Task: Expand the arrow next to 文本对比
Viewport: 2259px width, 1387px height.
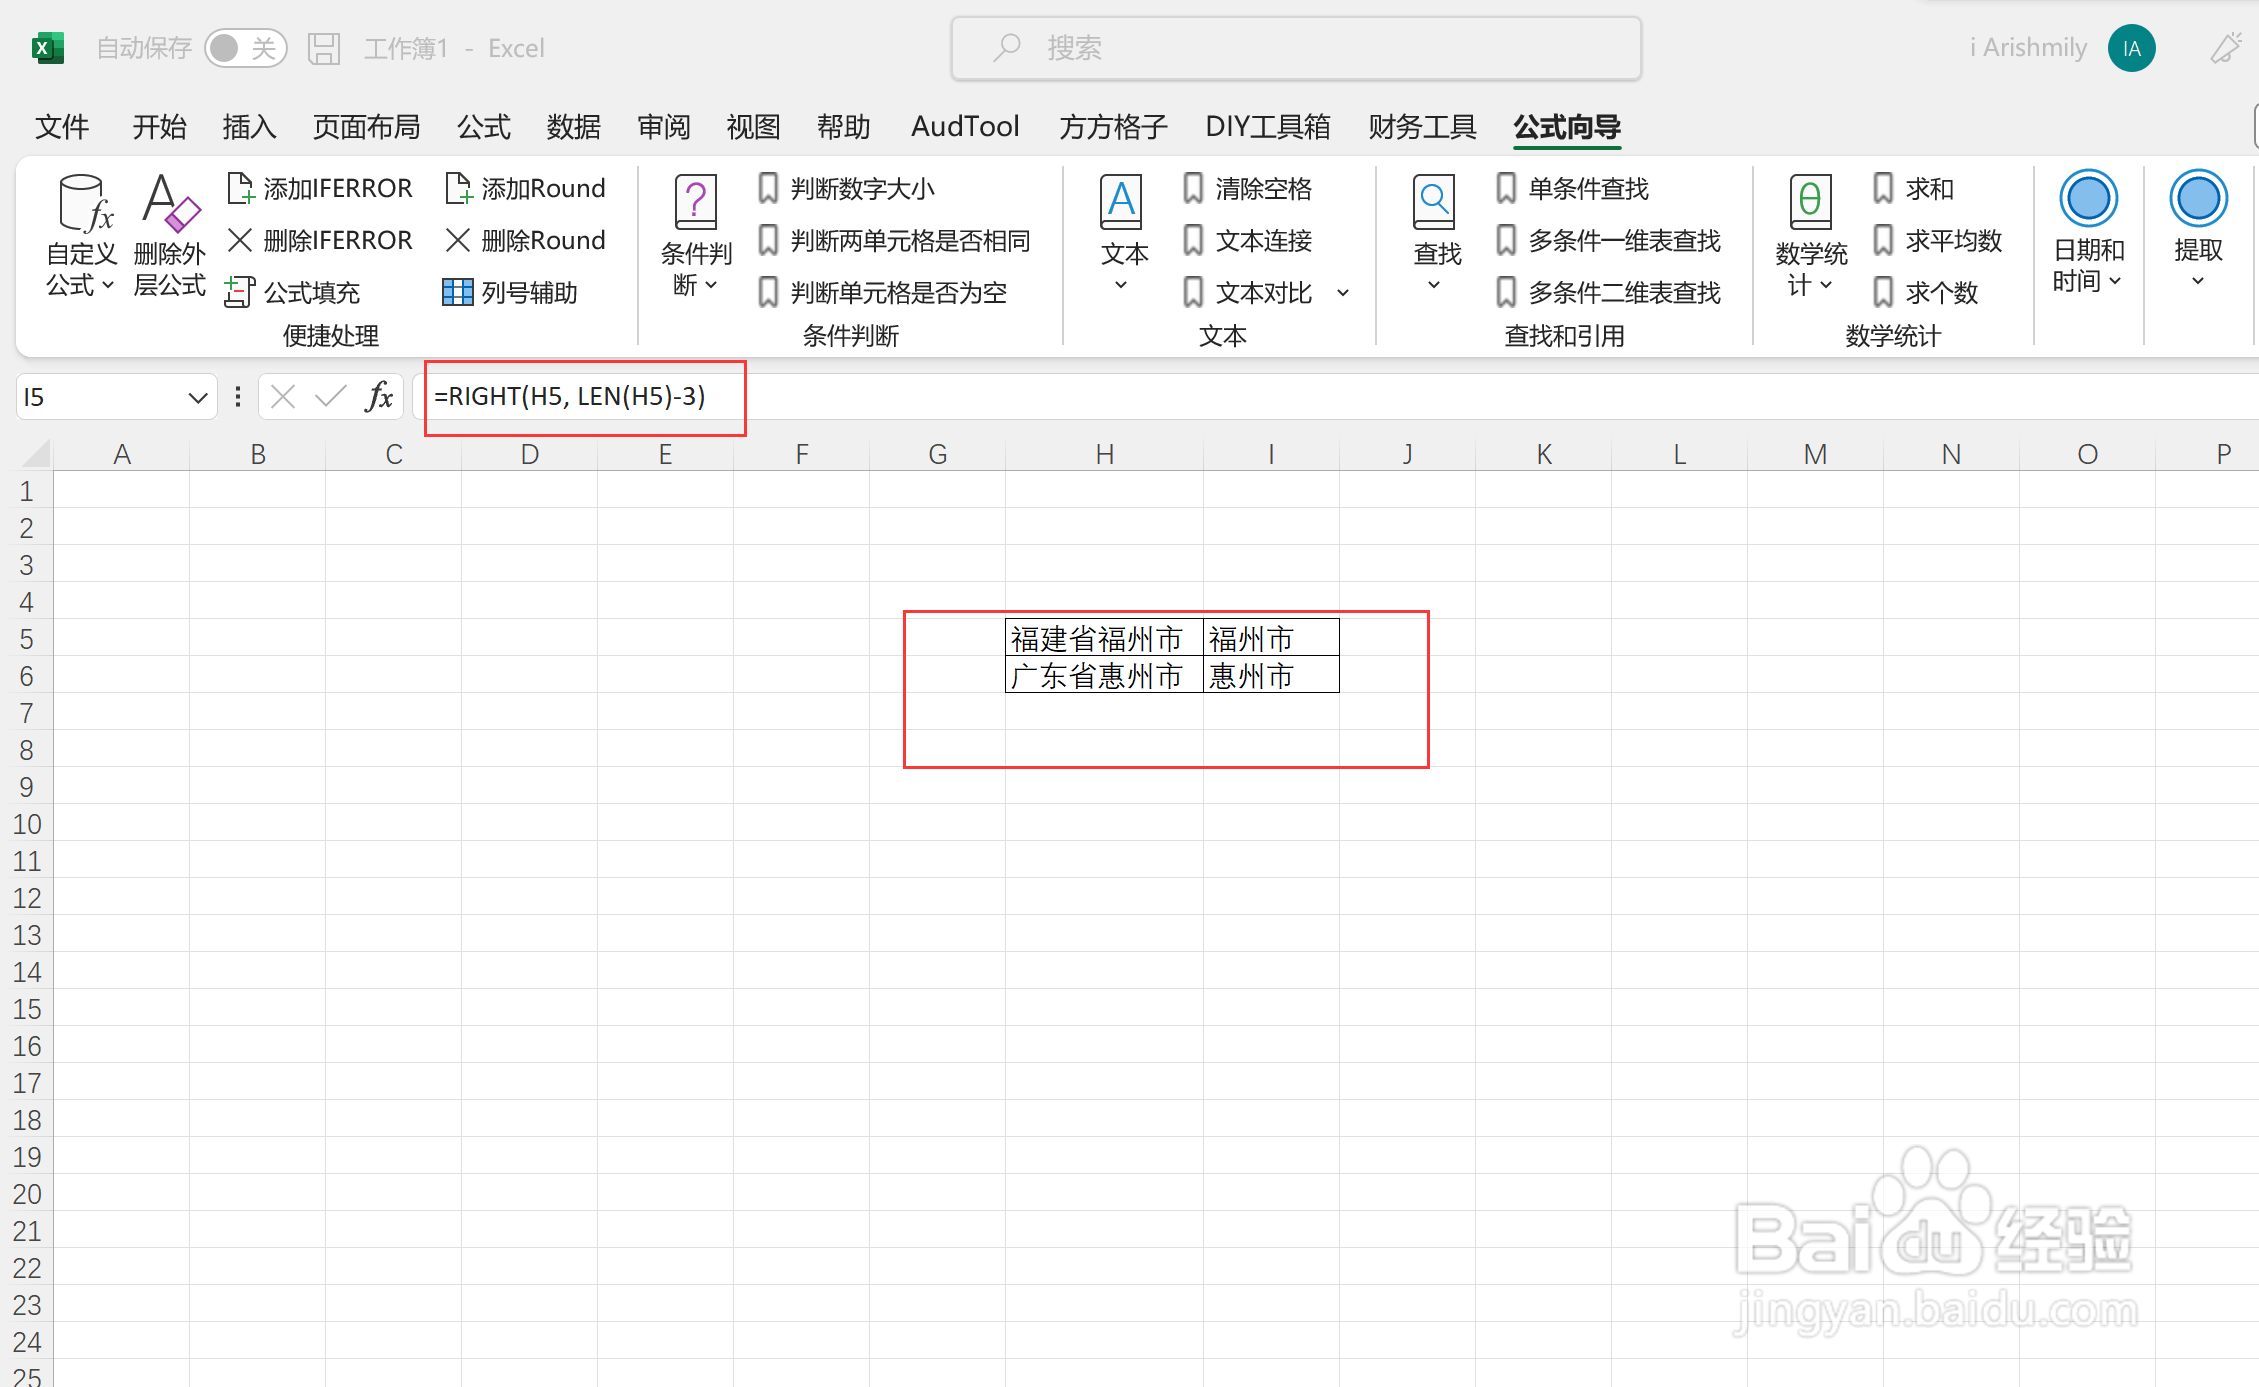Action: [1343, 293]
